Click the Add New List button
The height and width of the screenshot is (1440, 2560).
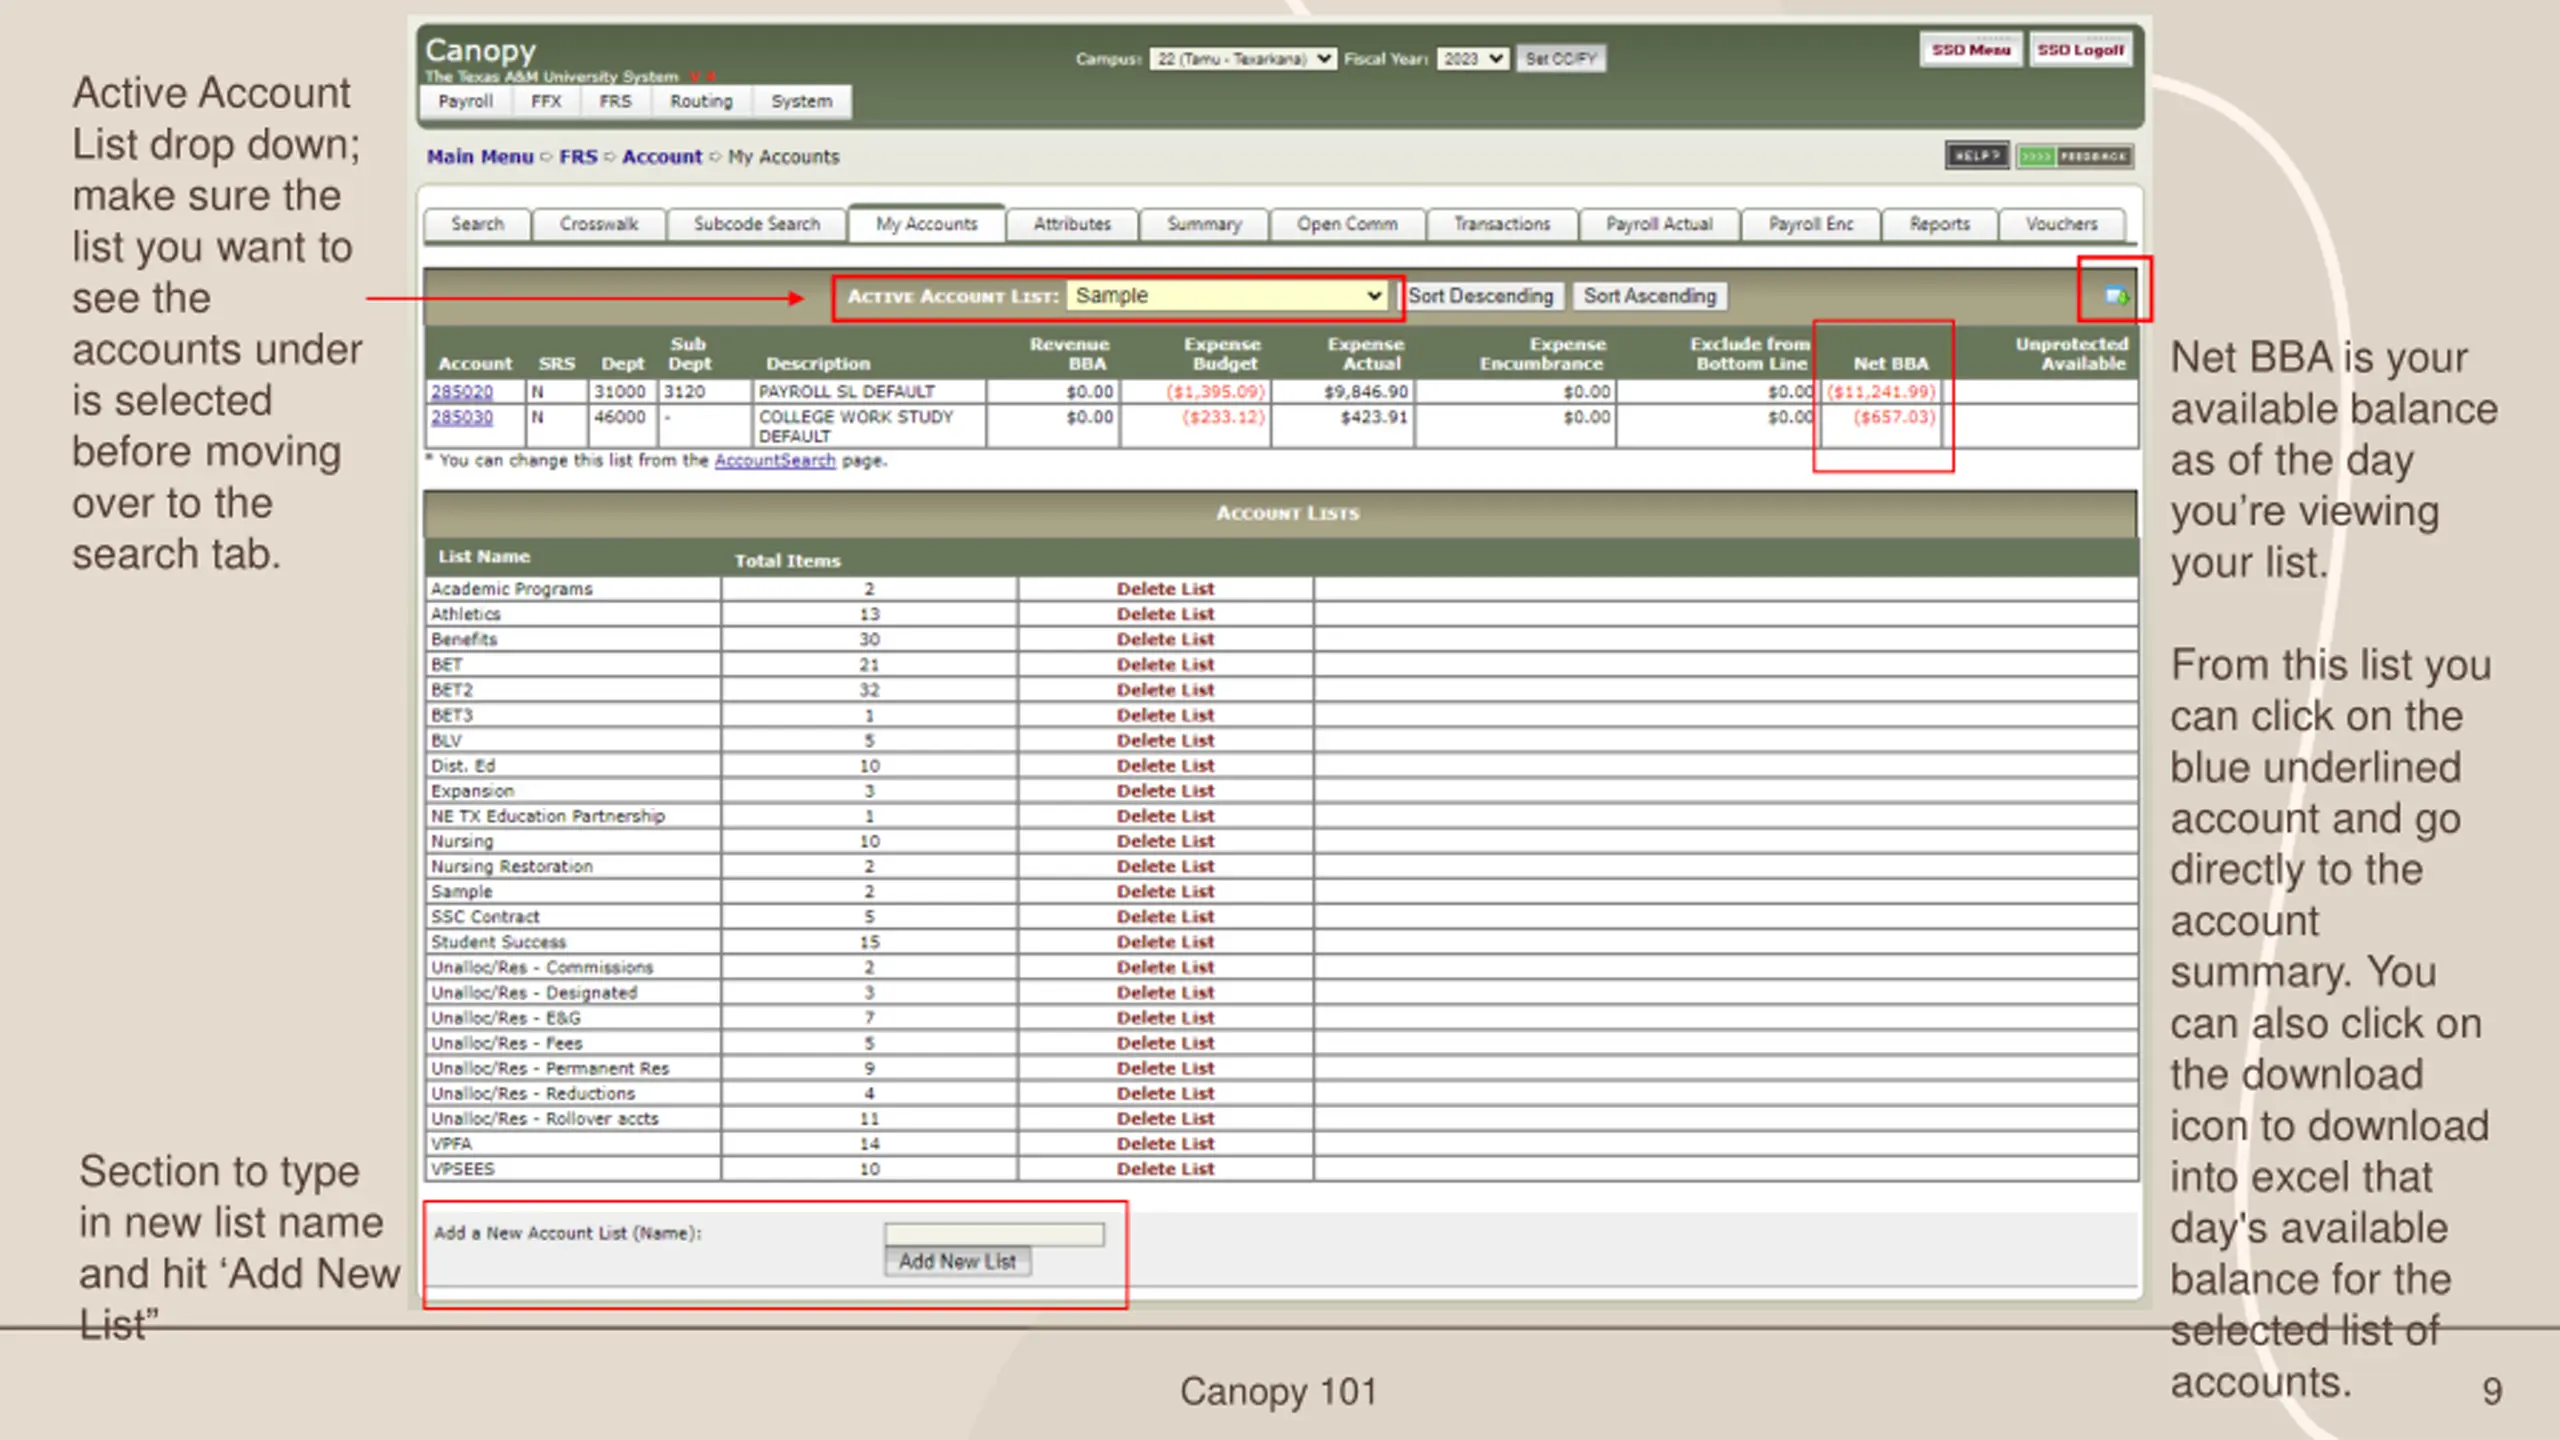pyautogui.click(x=957, y=1261)
